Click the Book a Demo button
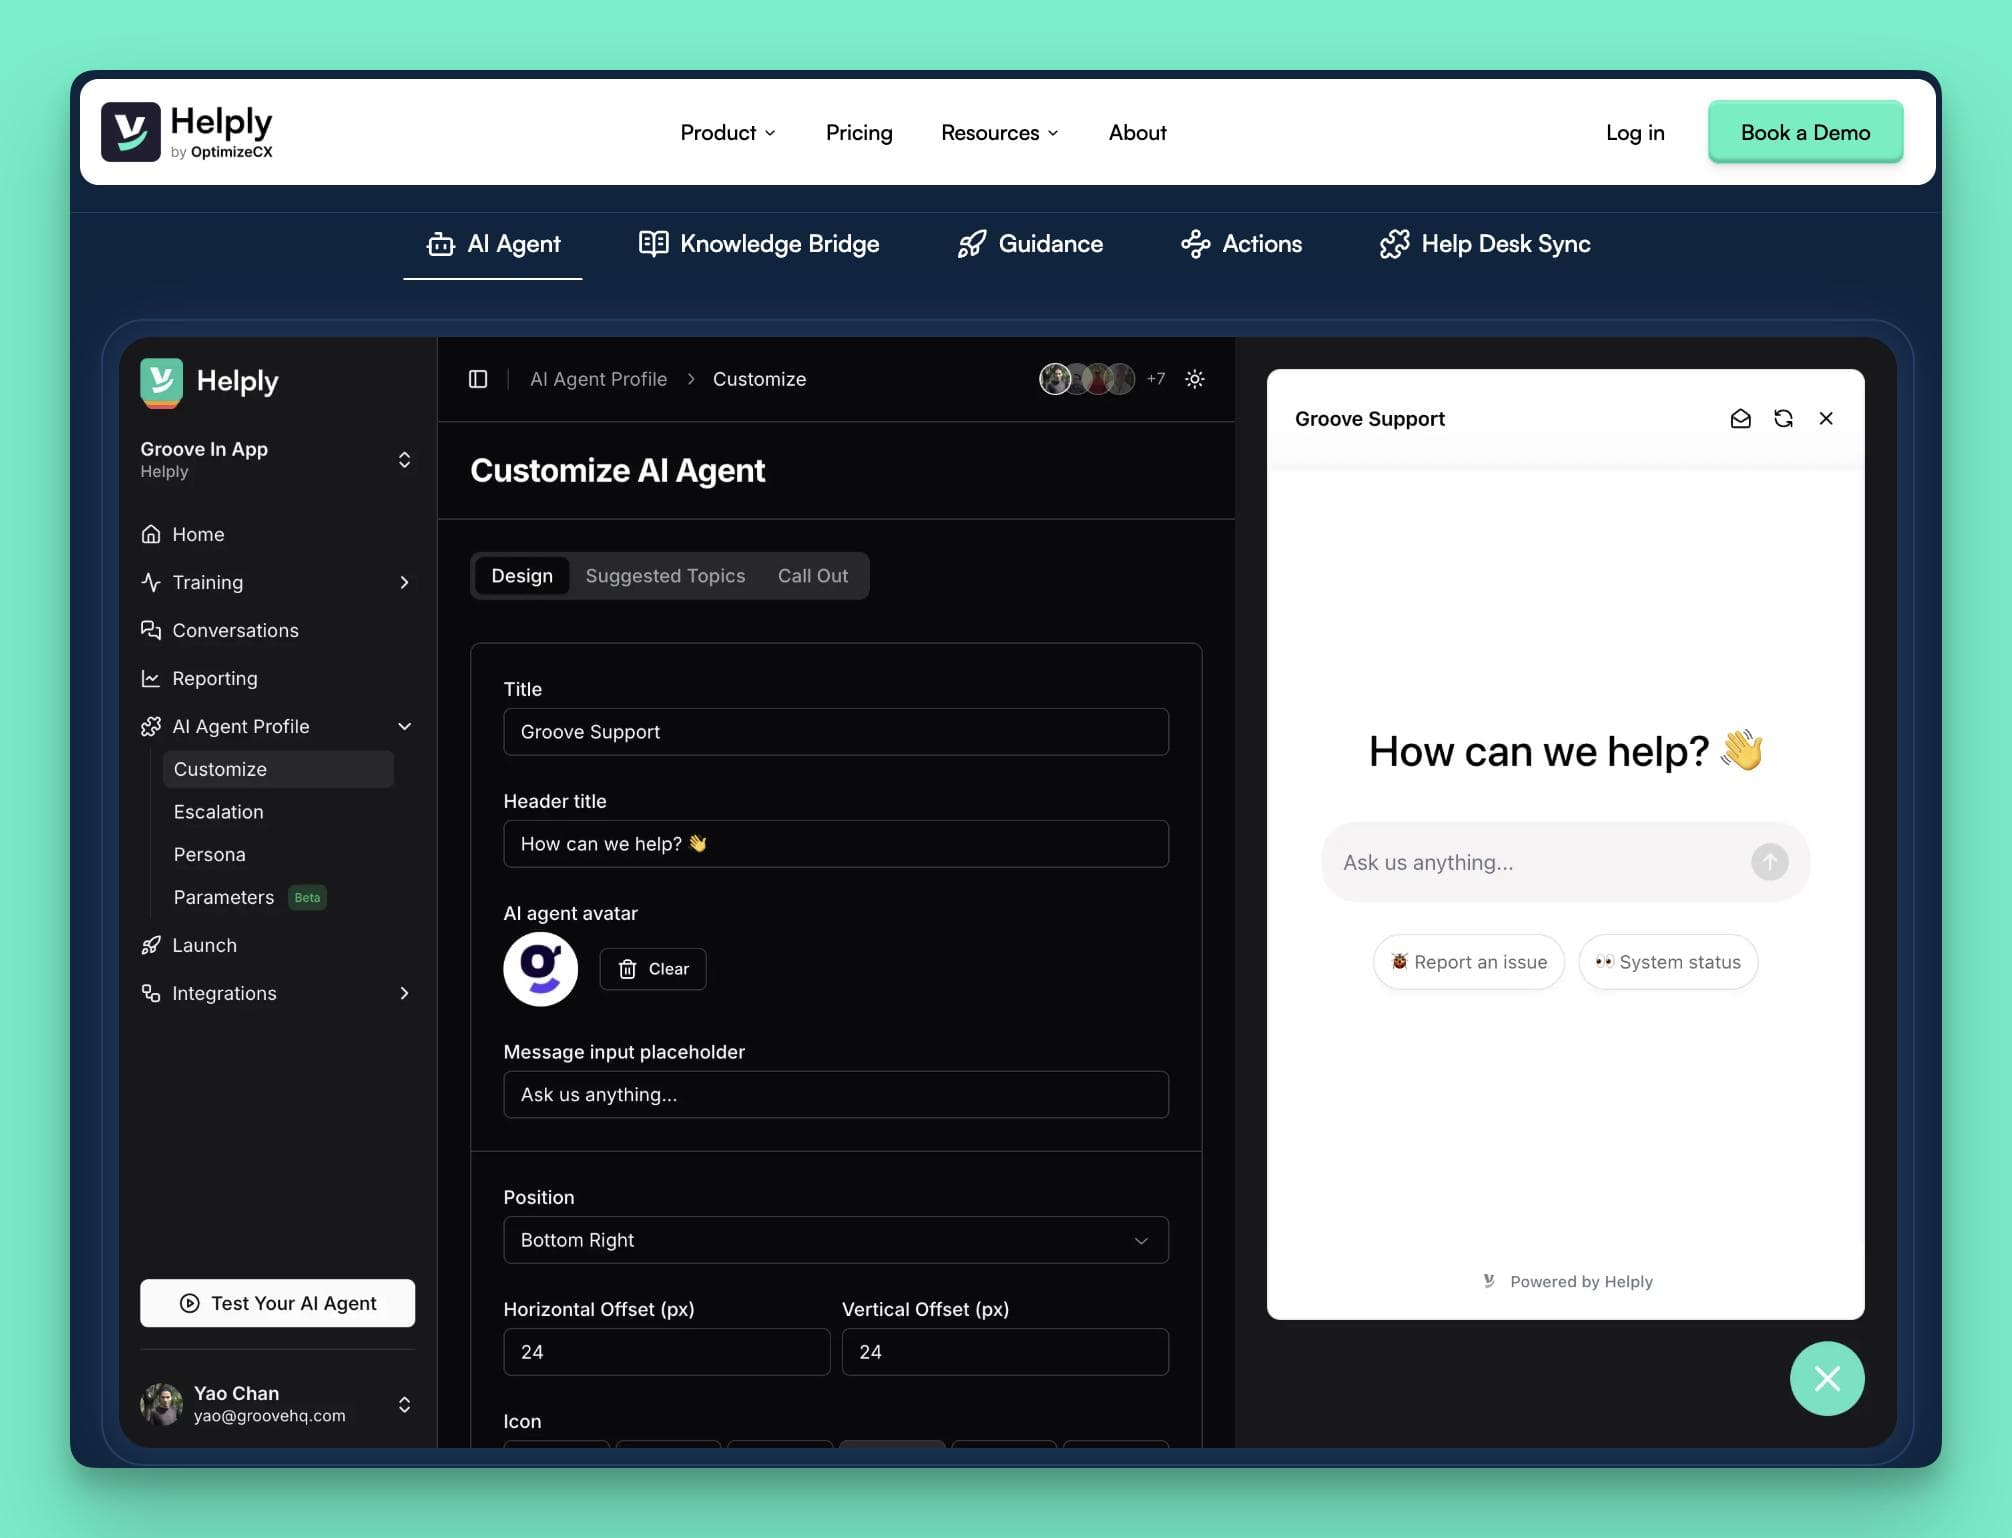Screen dimensions: 2012x1538 (x=1805, y=132)
